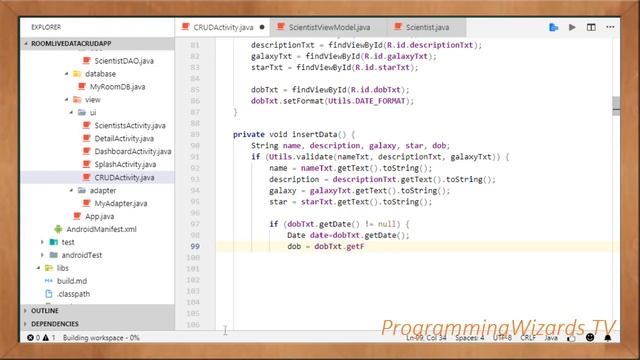Click Building workspace progress in status bar
Viewport: 640px width, 360px height.
point(101,338)
